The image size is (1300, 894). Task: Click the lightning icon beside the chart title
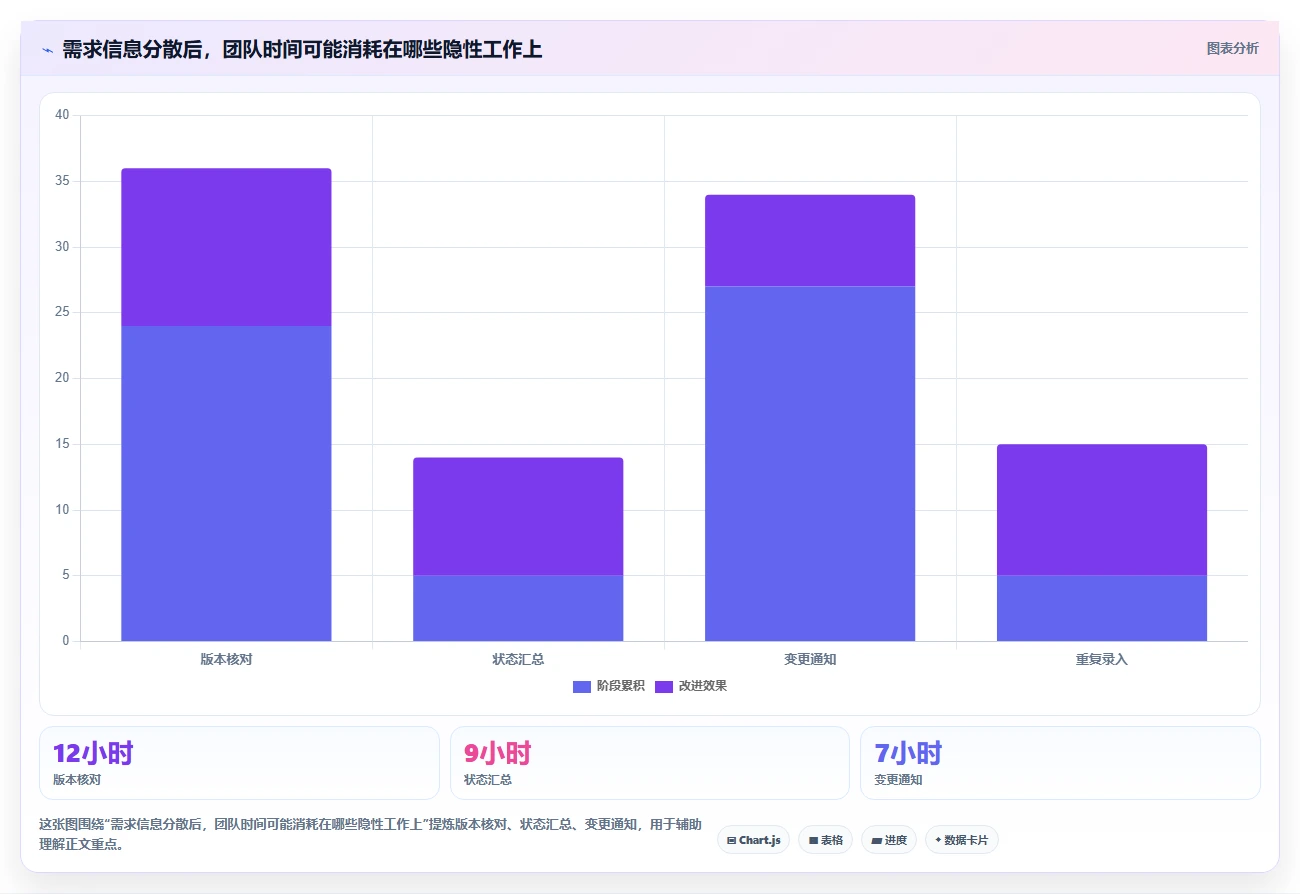tap(47, 50)
